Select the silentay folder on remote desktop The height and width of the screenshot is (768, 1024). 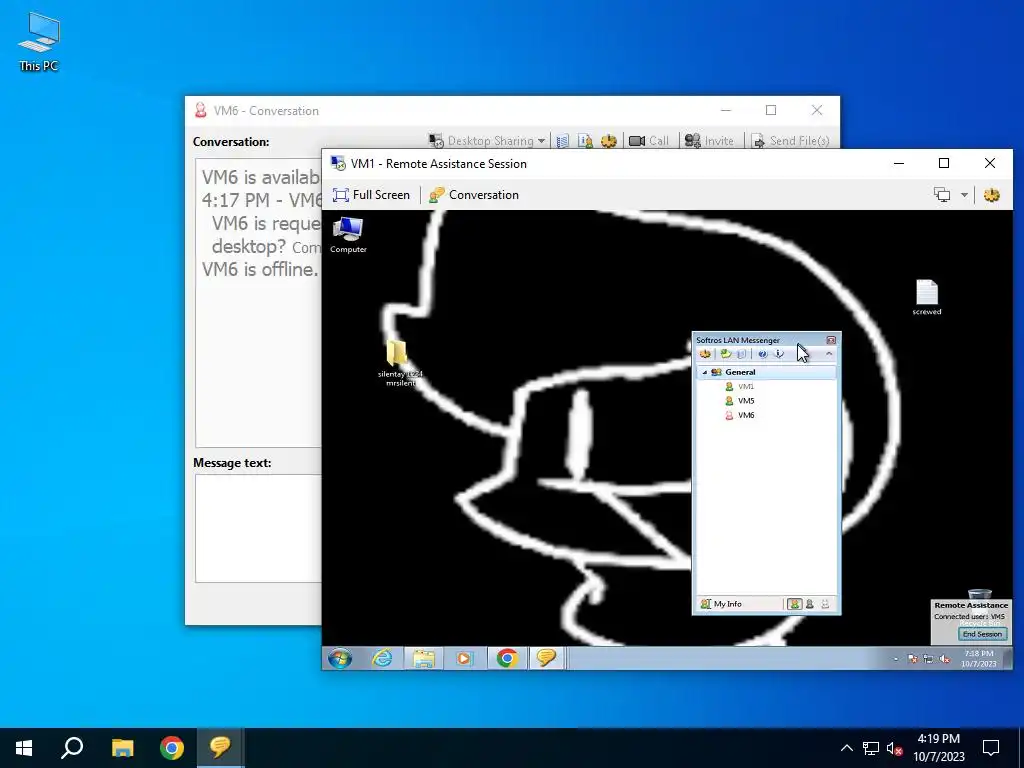[400, 363]
